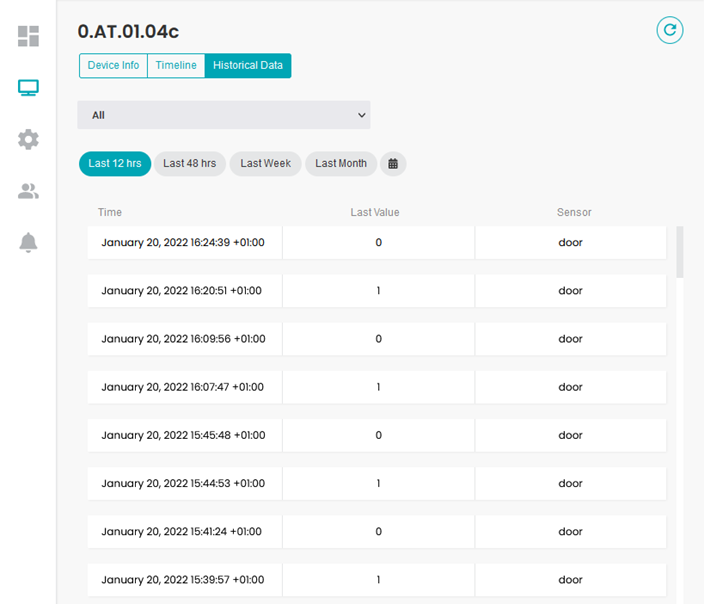Image resolution: width=704 pixels, height=604 pixels.
Task: Open the calendar date picker icon
Action: (393, 163)
